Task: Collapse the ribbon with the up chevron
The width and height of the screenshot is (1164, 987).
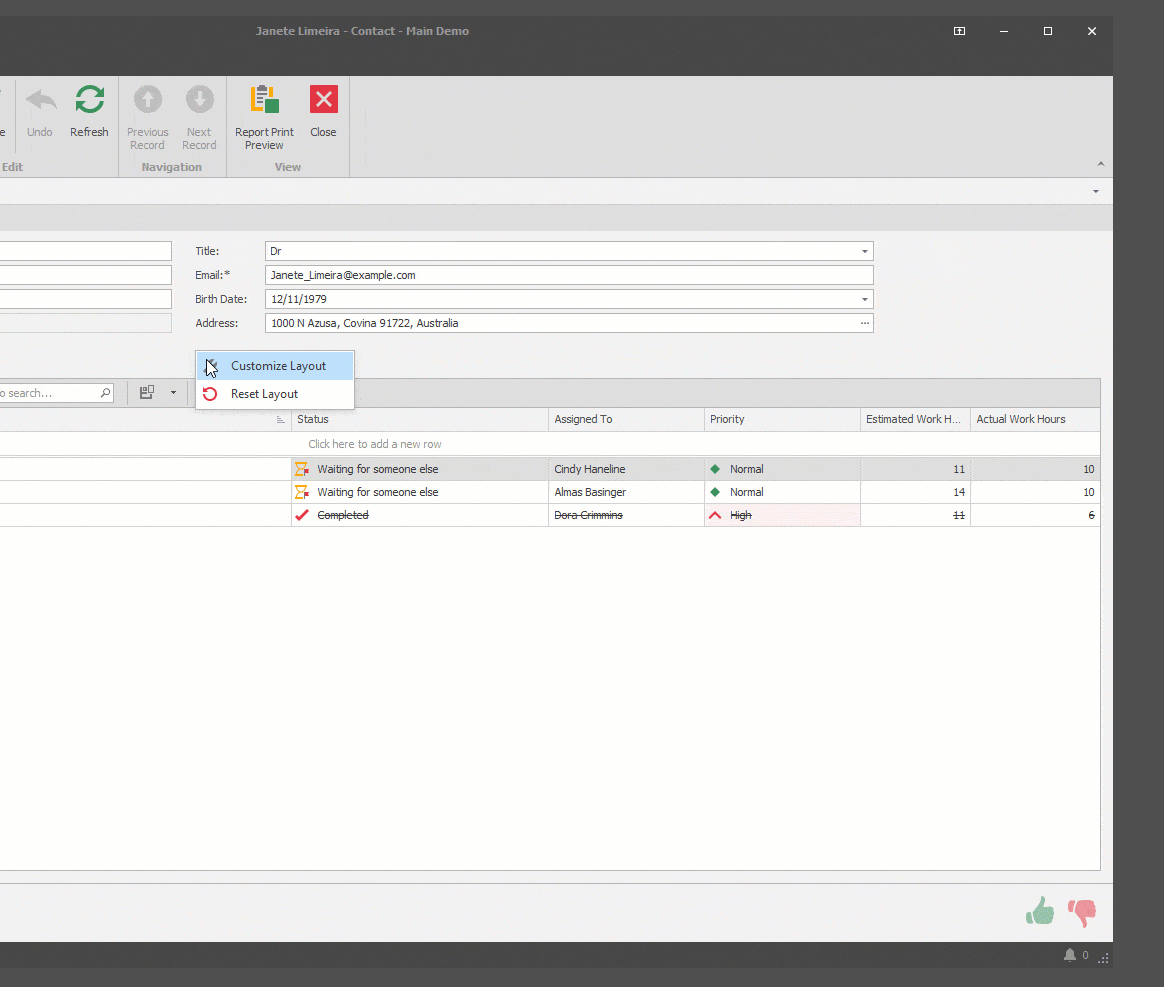Action: click(1101, 164)
